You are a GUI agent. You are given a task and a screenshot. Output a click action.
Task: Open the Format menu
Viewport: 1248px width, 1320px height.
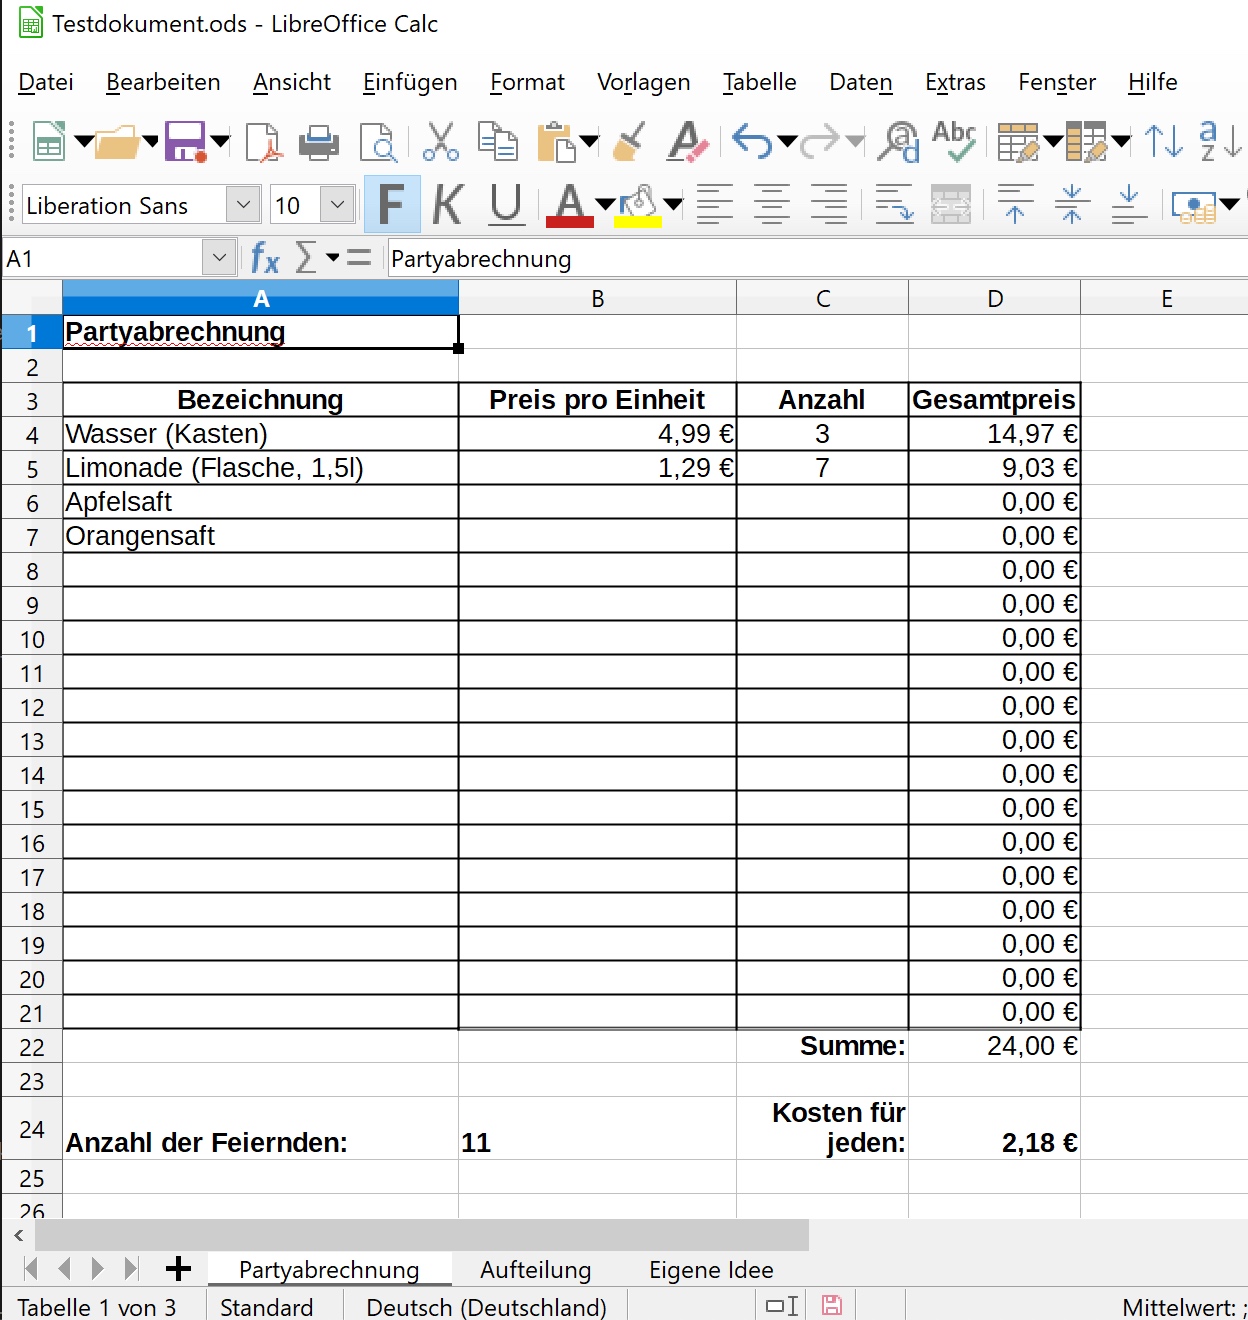(x=527, y=82)
